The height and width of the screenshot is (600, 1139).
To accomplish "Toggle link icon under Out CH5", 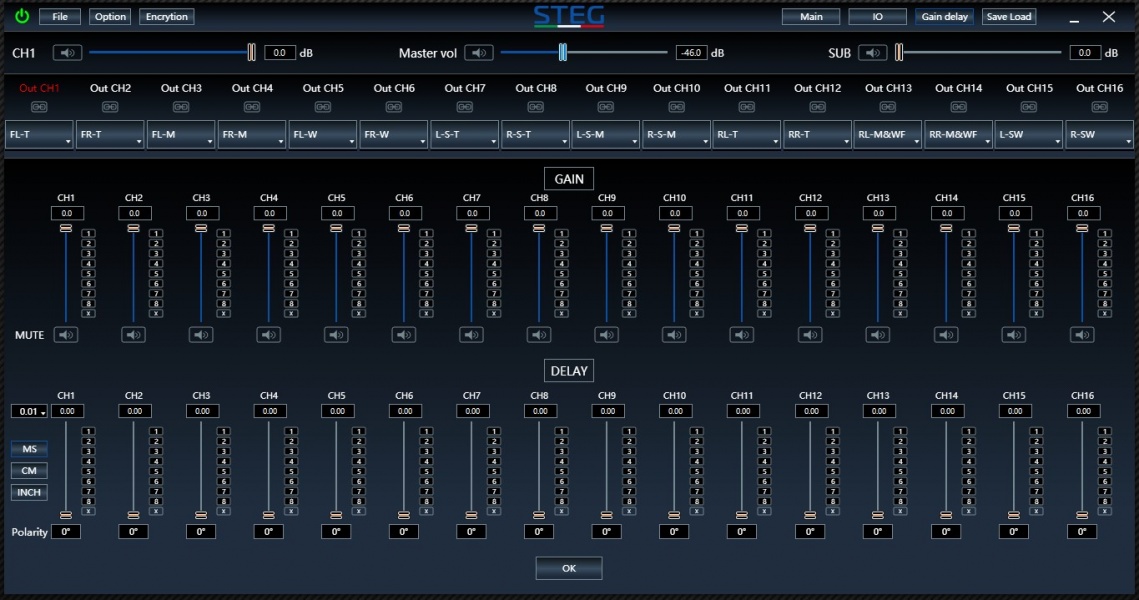I will (323, 107).
